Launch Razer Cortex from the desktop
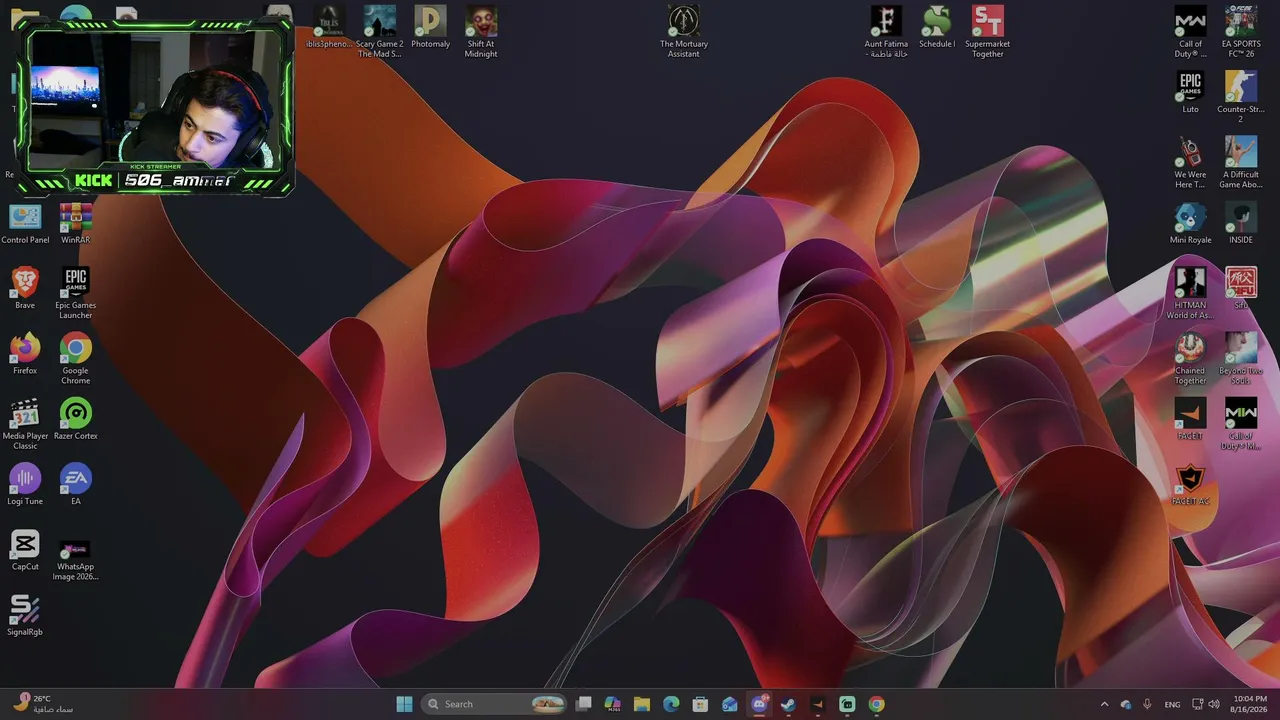Image resolution: width=1280 pixels, height=720 pixels. click(x=76, y=419)
